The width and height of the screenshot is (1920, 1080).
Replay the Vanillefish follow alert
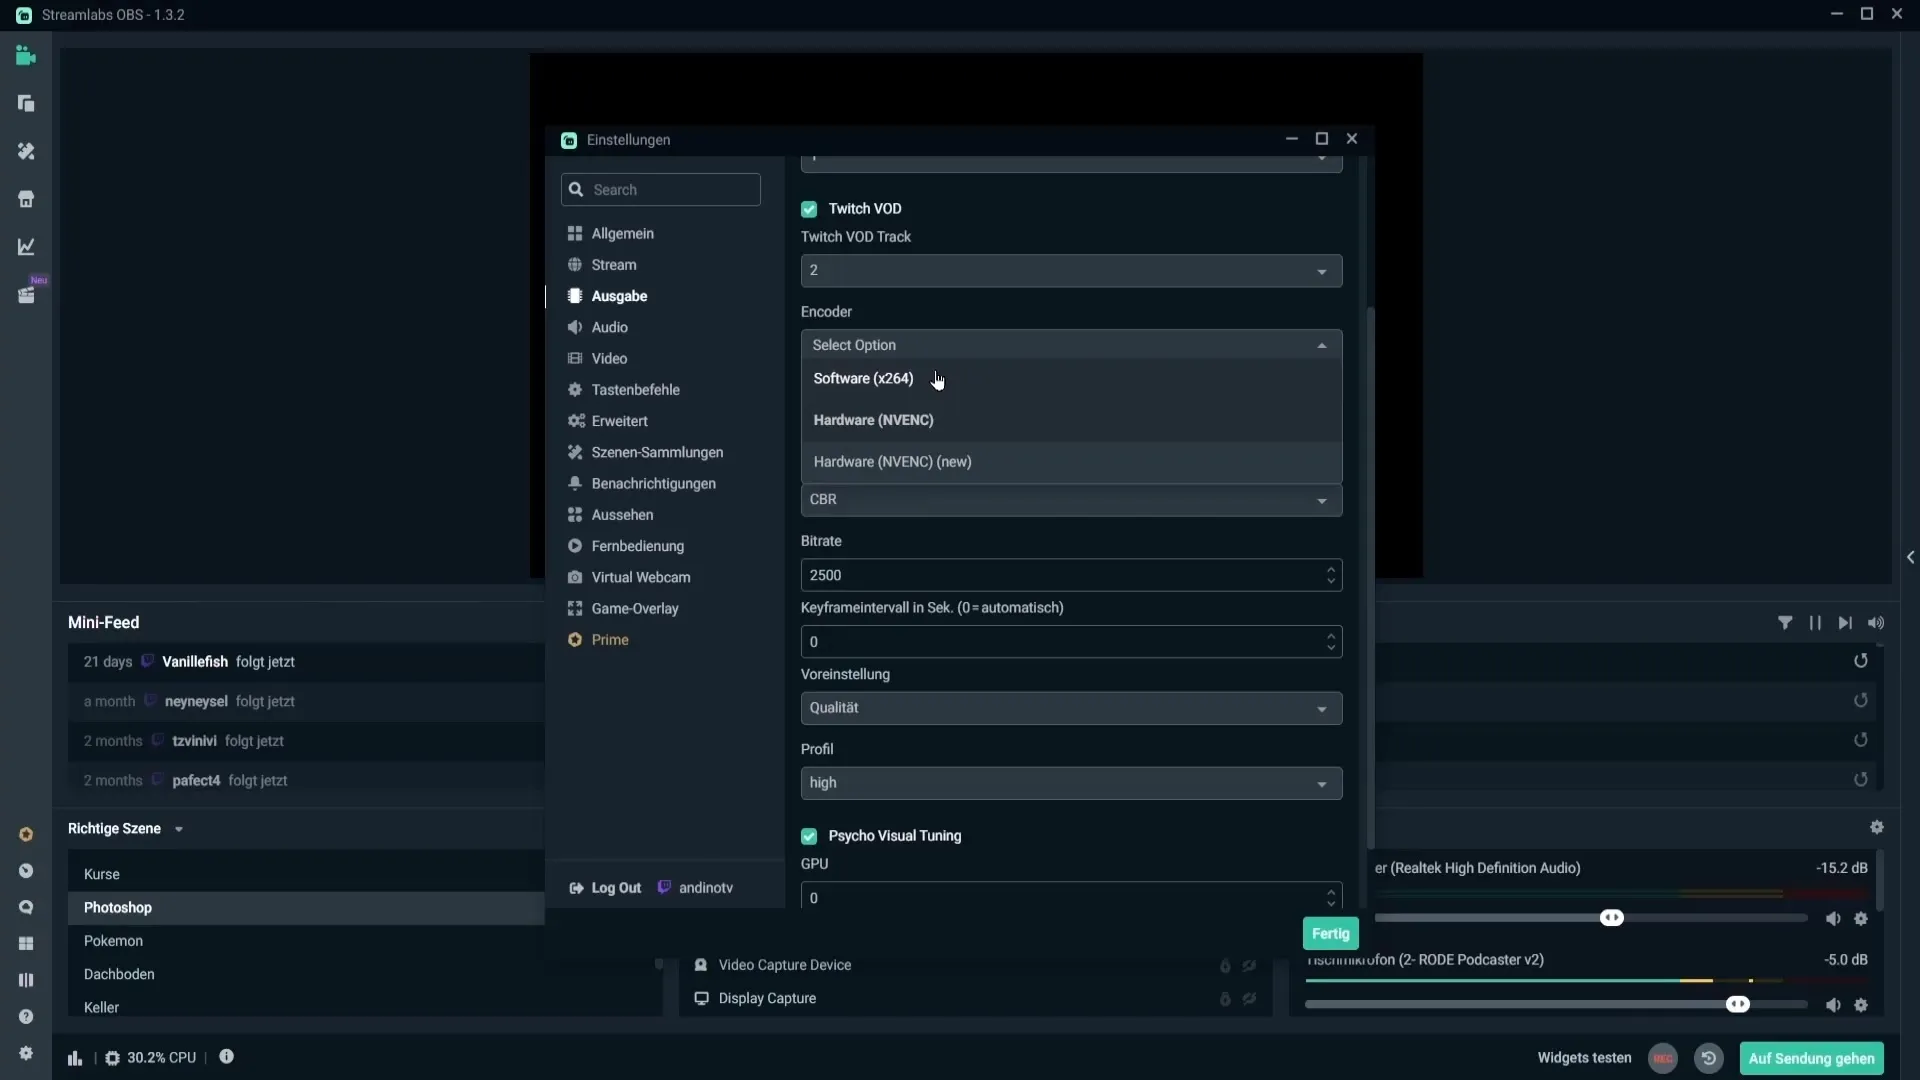(1861, 661)
